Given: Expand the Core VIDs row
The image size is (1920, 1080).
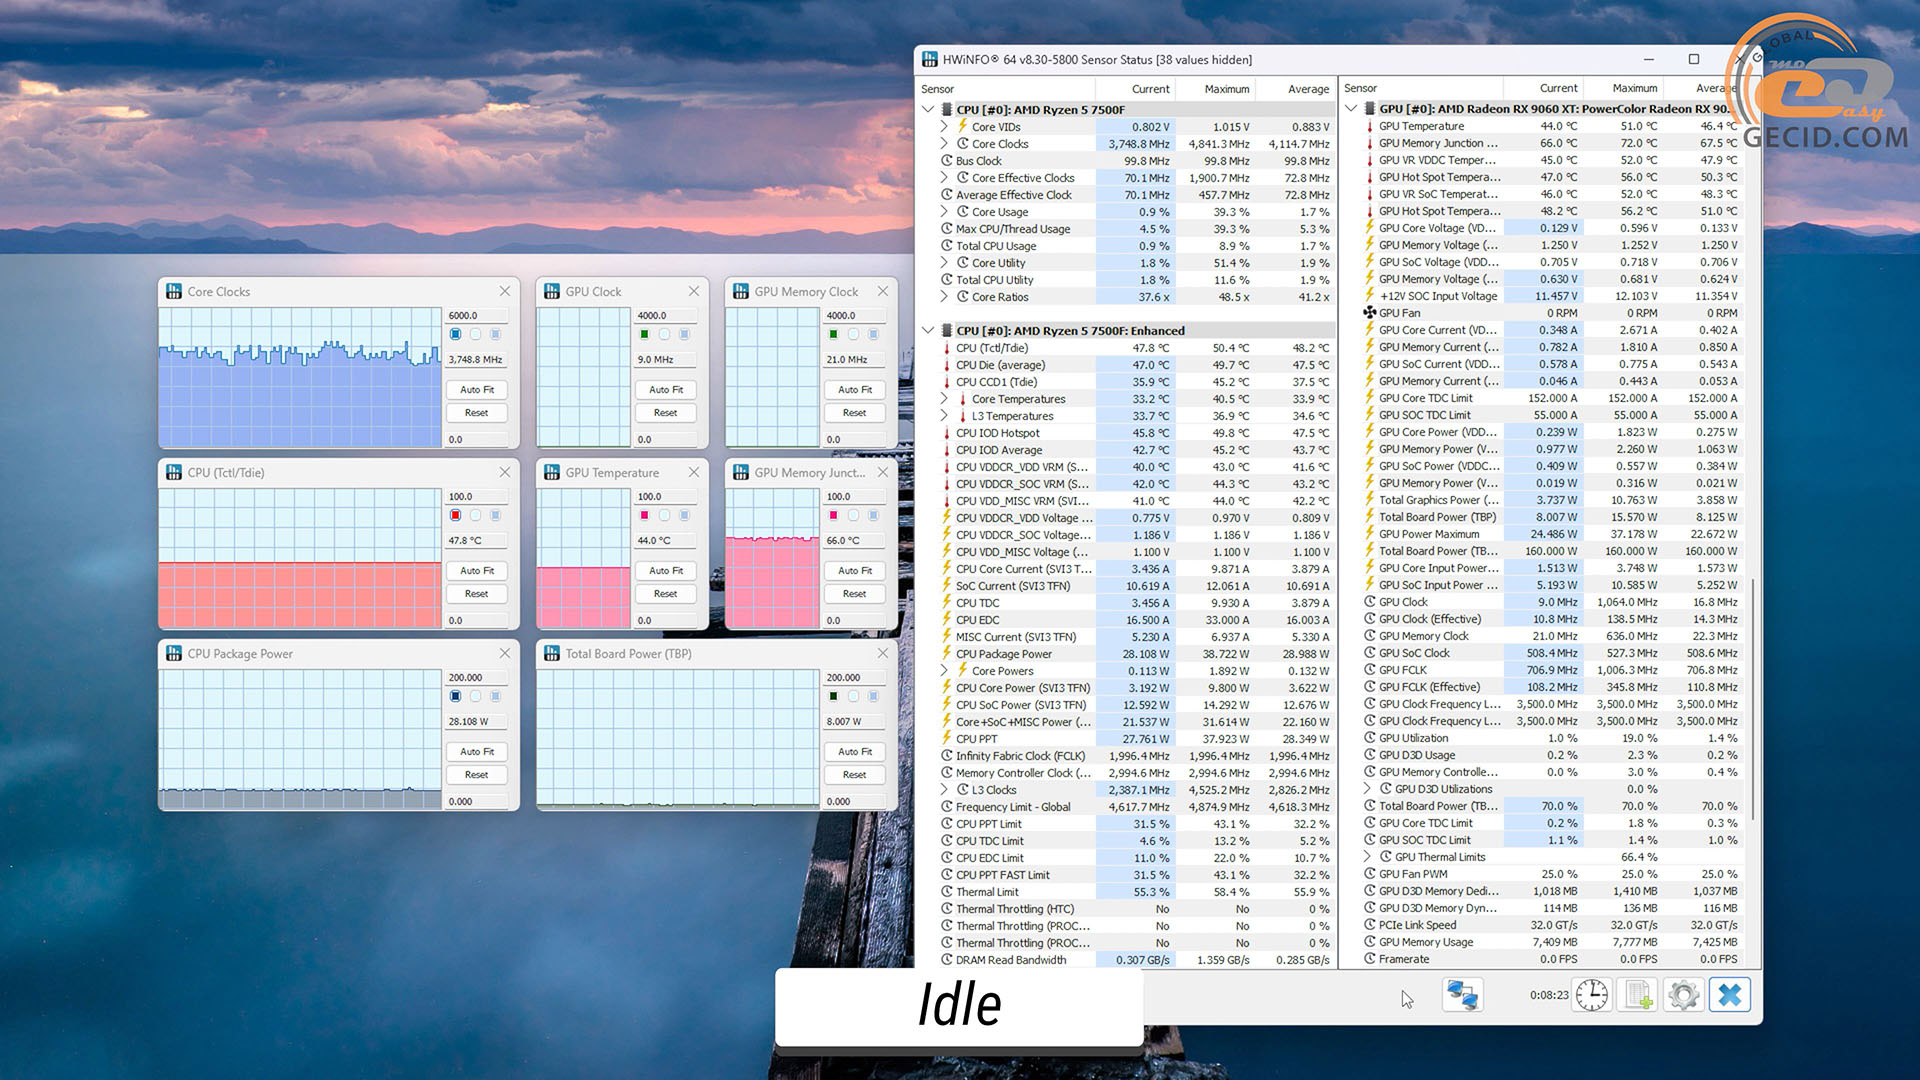Looking at the screenshot, I should click(944, 127).
